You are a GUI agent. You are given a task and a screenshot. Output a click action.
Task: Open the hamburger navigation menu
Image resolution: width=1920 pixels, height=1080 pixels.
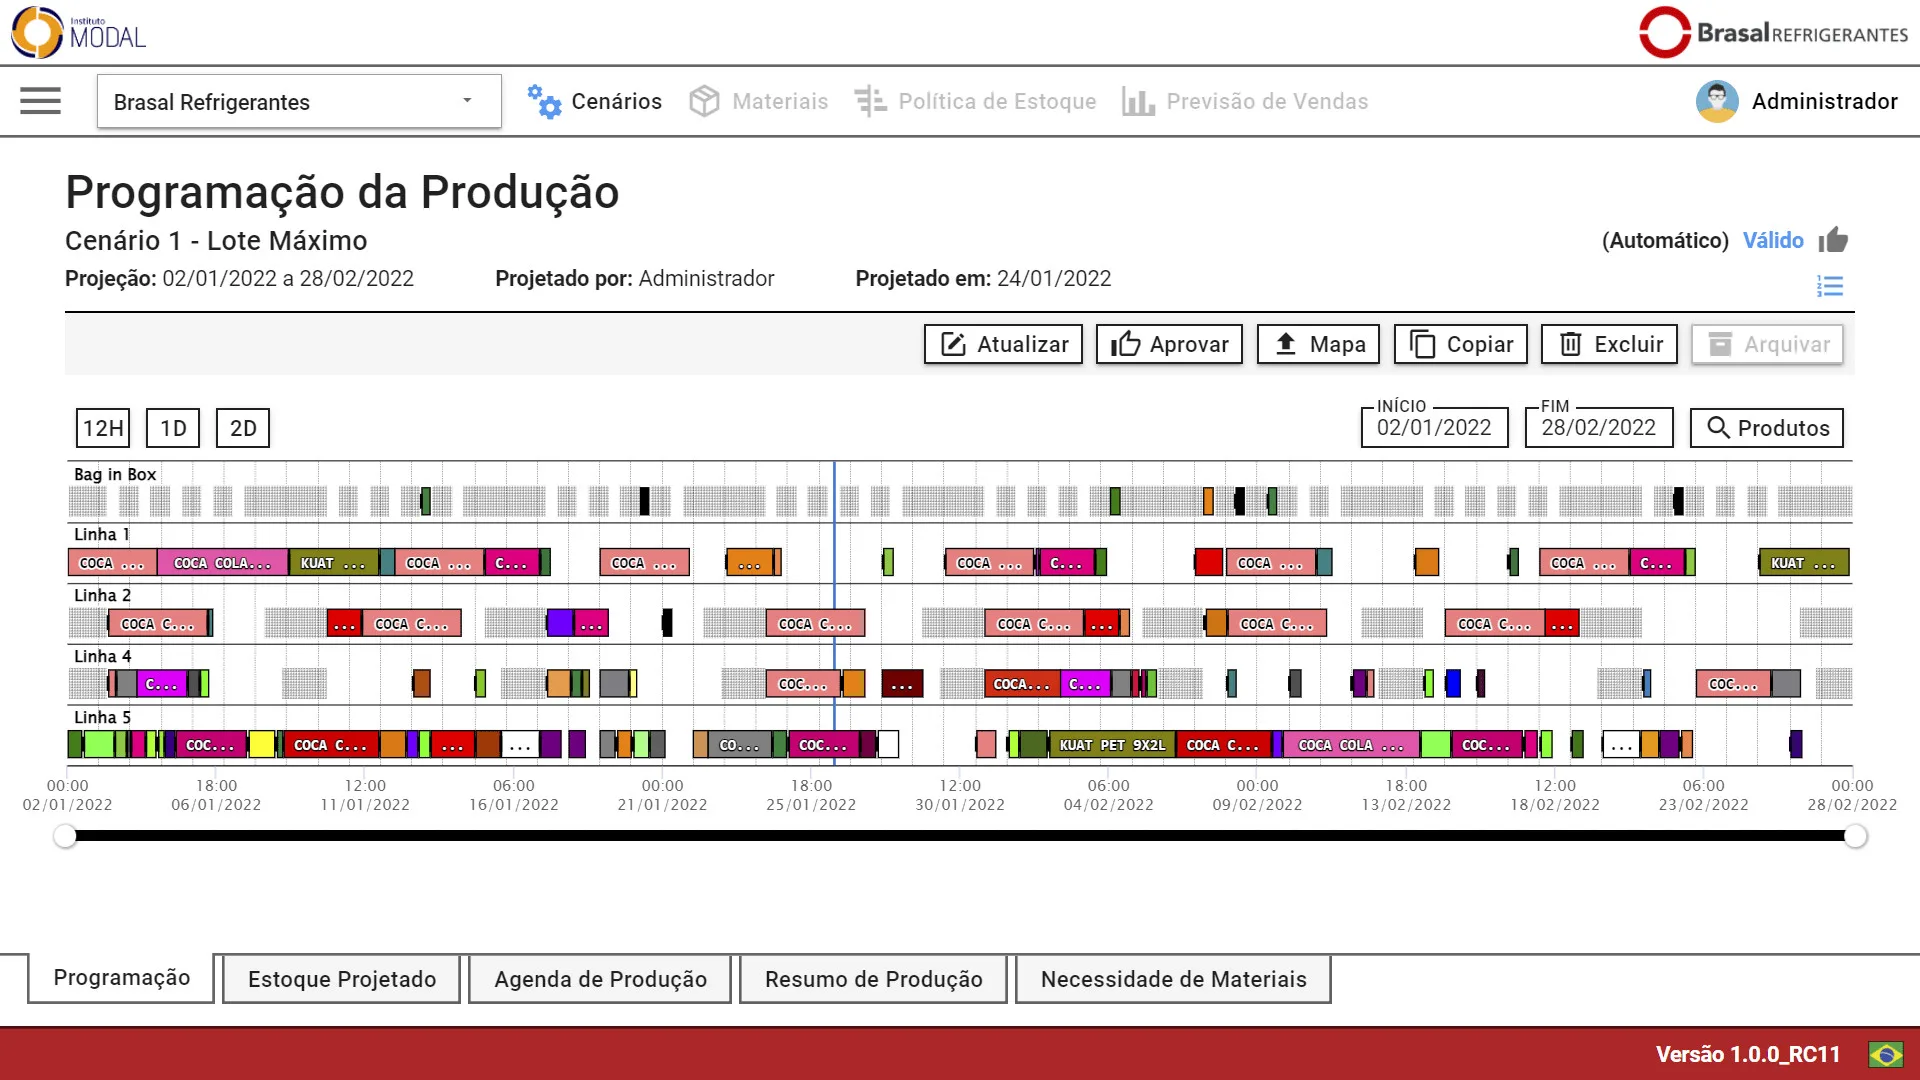[x=40, y=101]
